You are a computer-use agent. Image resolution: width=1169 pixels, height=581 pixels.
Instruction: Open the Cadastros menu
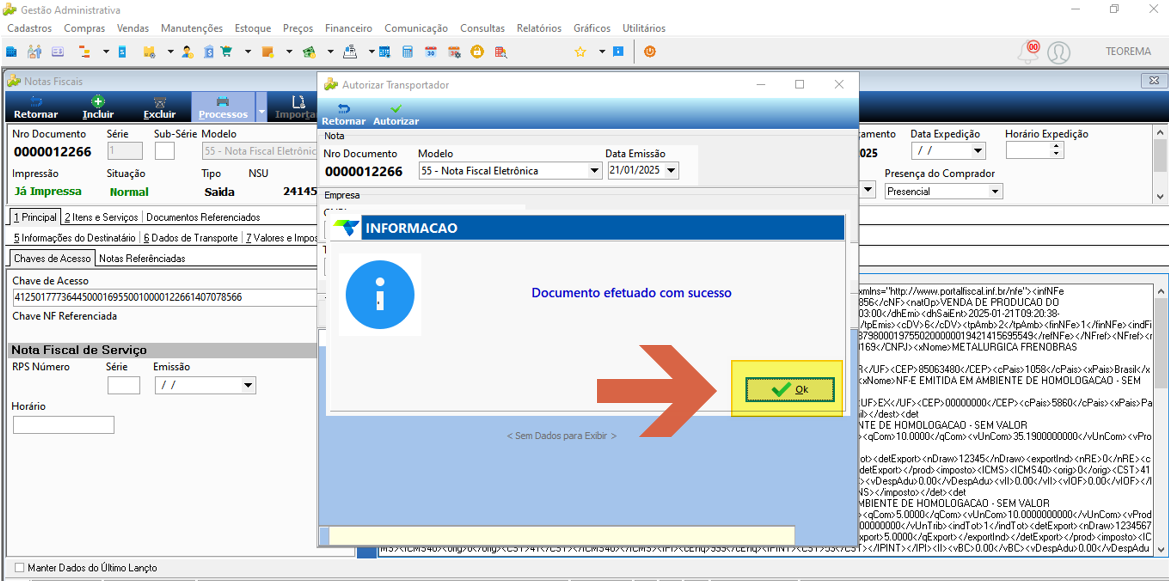point(29,28)
